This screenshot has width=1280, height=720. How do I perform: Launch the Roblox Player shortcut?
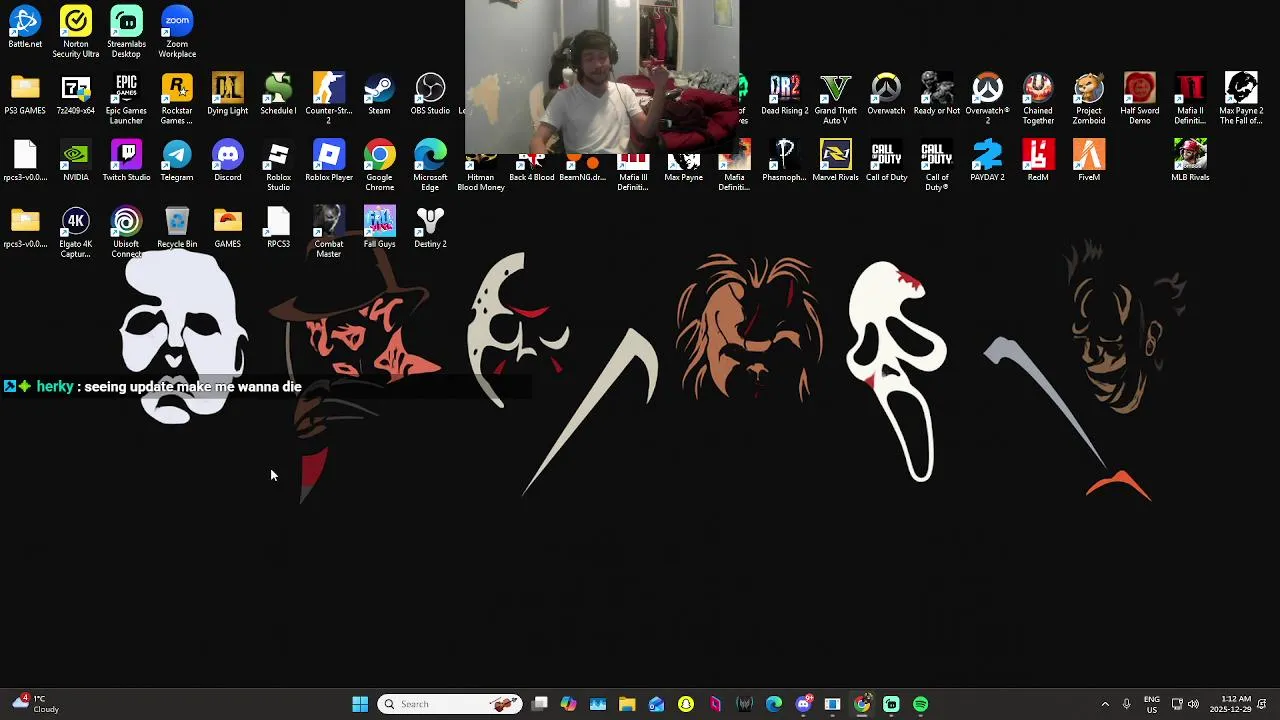click(x=329, y=161)
